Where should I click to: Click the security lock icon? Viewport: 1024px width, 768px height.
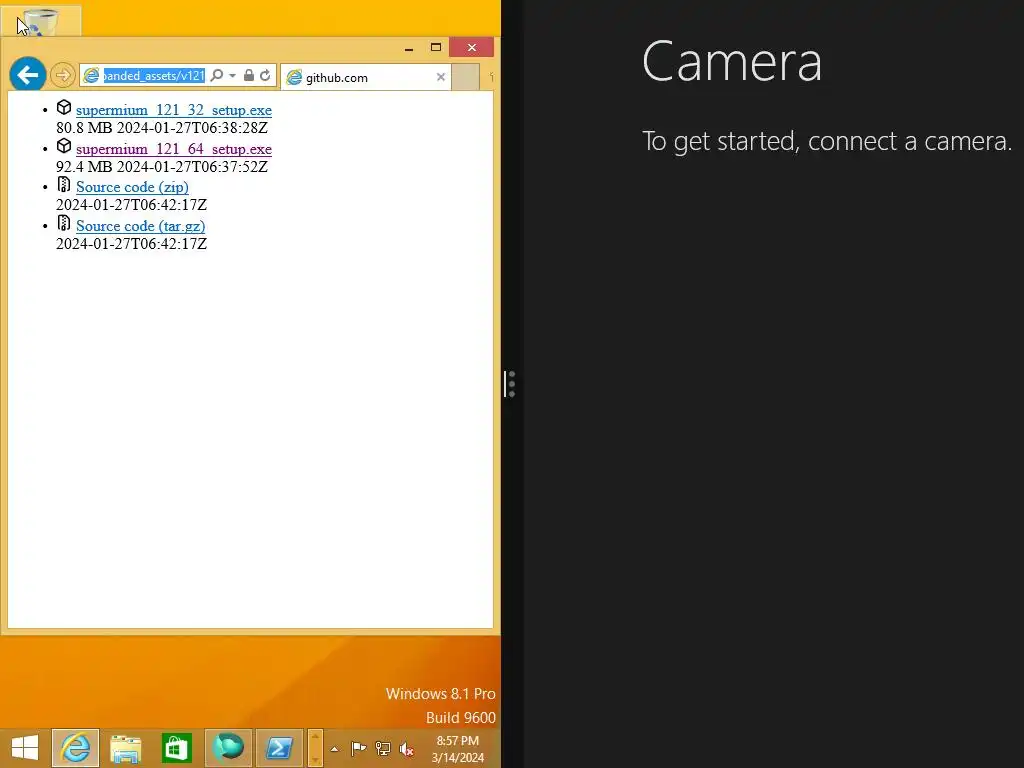coord(249,75)
